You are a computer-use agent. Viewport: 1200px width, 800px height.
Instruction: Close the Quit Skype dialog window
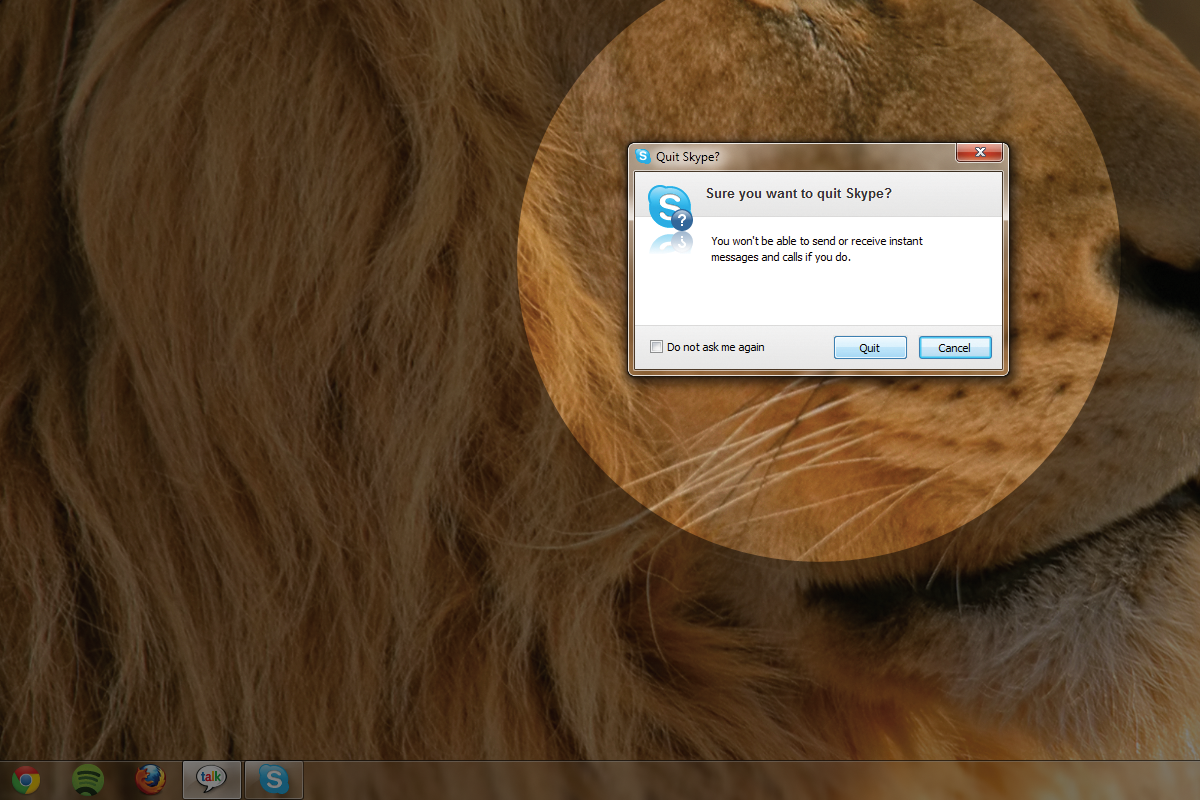[x=980, y=153]
